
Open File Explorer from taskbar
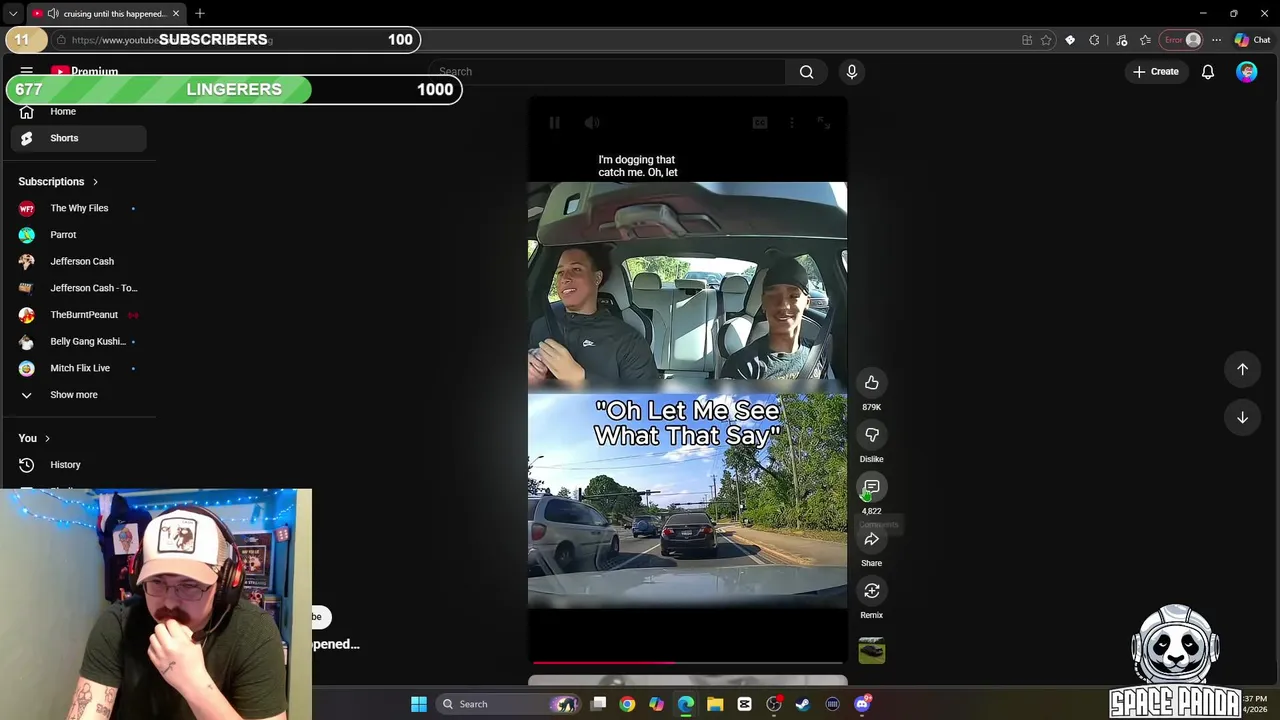715,704
